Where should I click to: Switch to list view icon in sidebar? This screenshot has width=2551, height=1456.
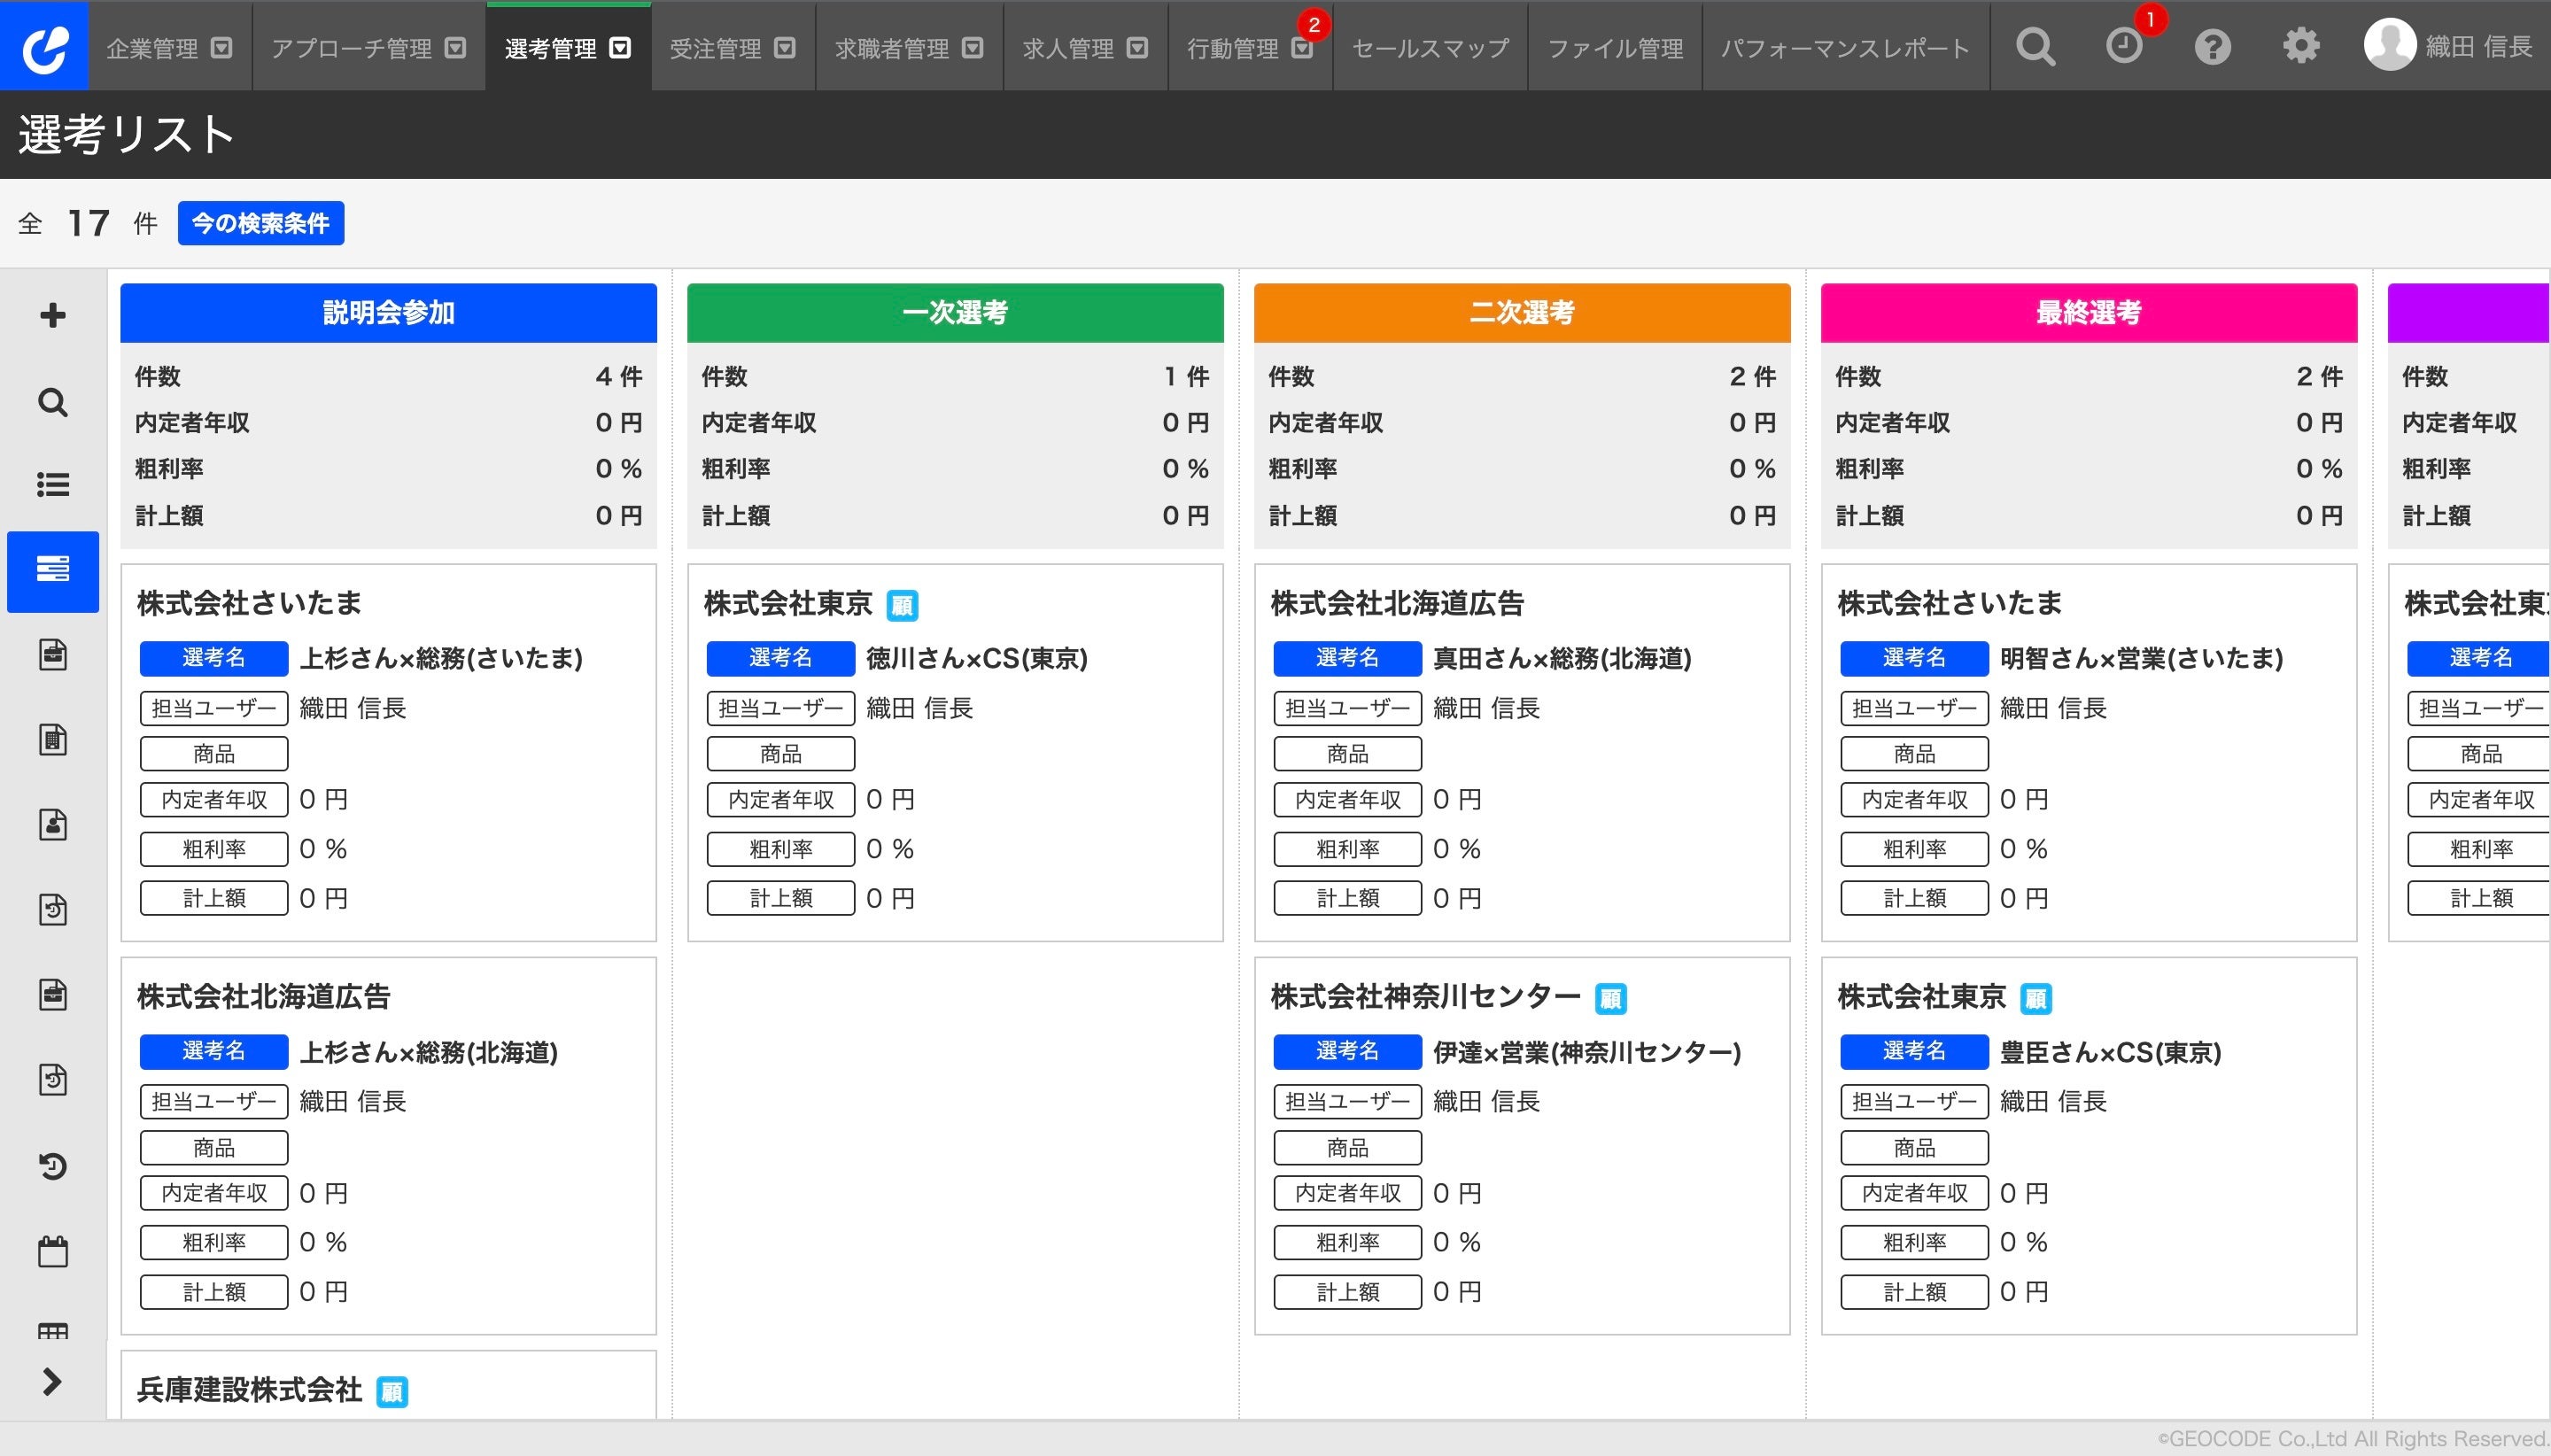[52, 485]
